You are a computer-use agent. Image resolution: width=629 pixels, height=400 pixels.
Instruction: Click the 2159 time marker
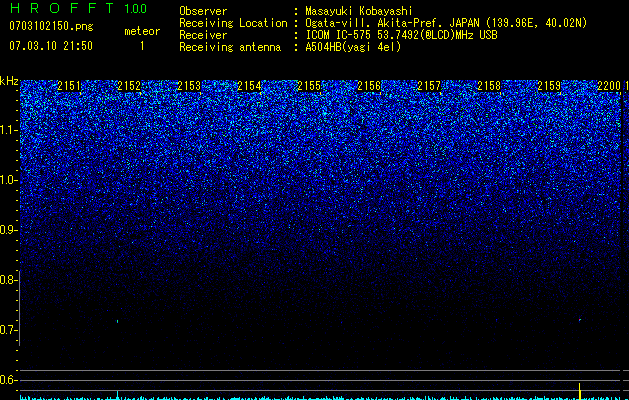[x=549, y=86]
